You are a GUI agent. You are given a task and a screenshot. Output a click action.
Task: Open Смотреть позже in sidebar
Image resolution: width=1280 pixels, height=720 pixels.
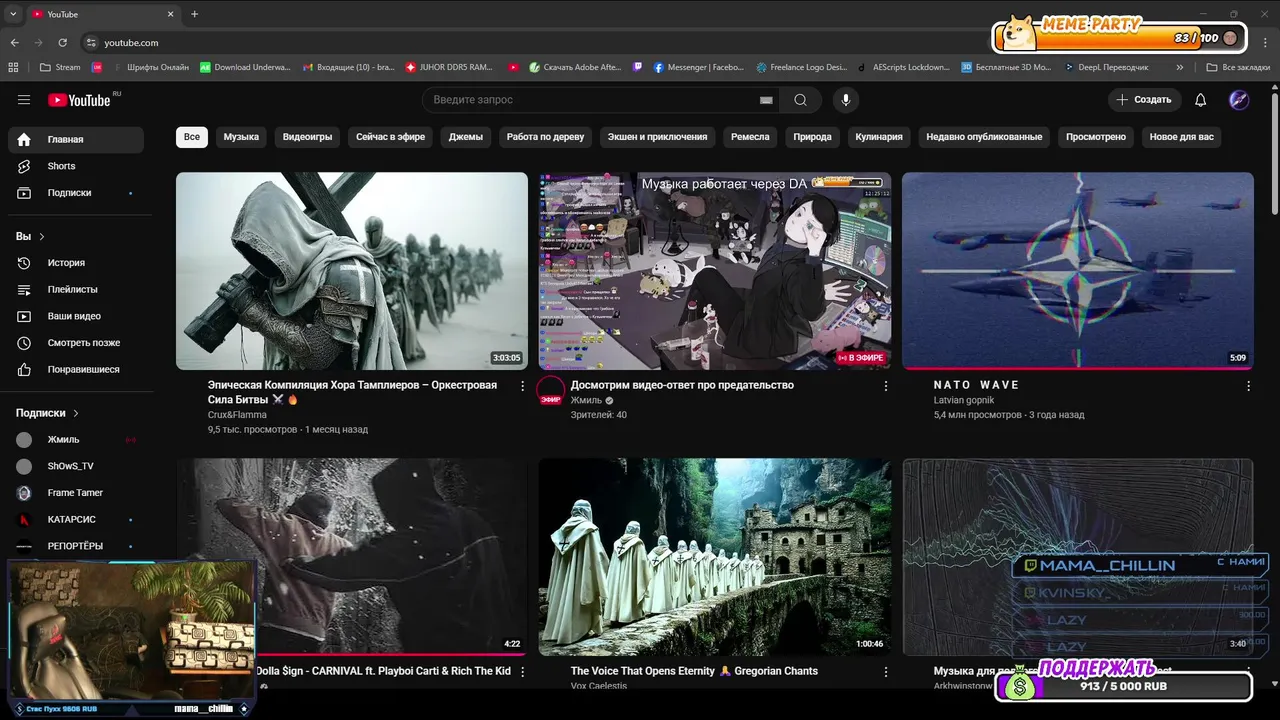76,343
